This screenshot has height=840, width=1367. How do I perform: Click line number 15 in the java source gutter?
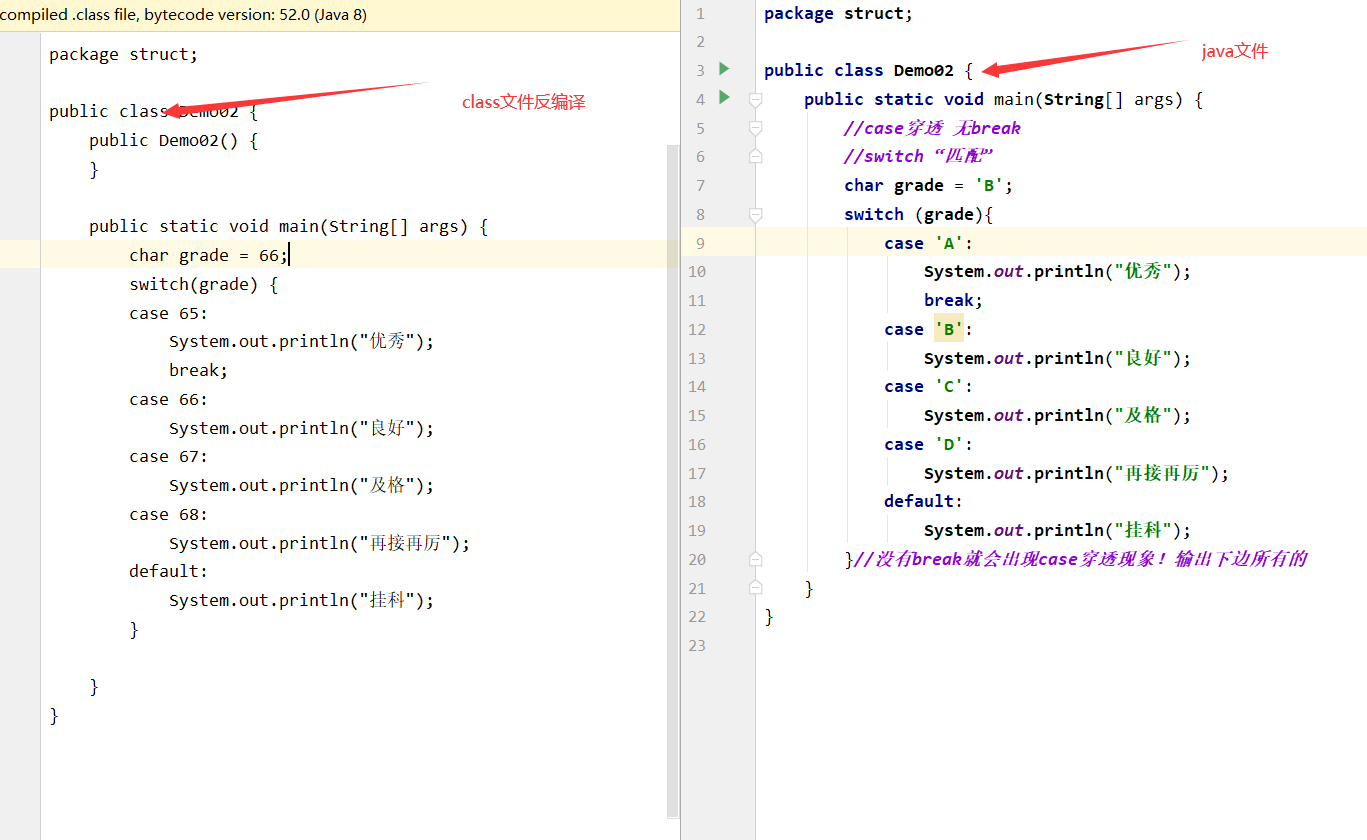pos(697,415)
